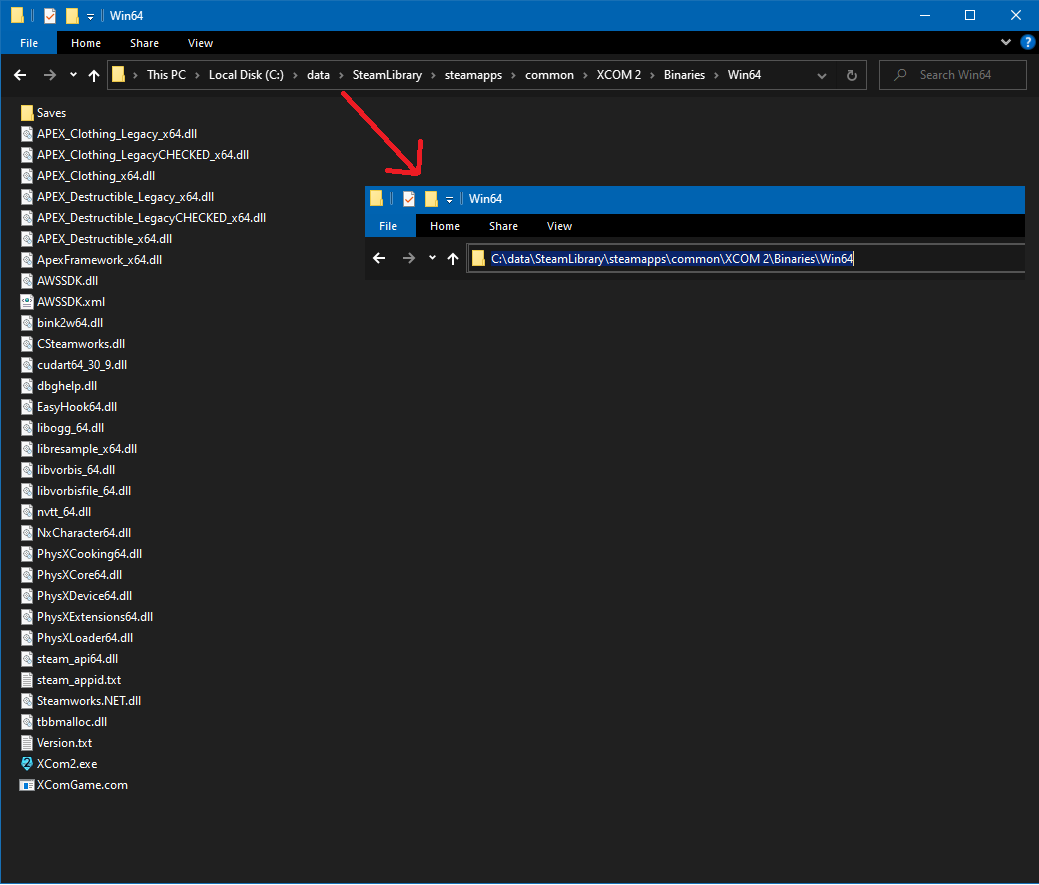This screenshot has height=885, width=1039.
Task: Select APEX_Clothing_x64.dll file
Action: coord(88,176)
